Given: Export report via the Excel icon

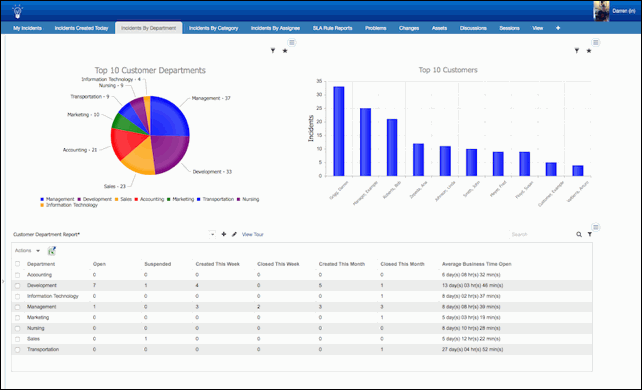Looking at the screenshot, I should coord(52,251).
